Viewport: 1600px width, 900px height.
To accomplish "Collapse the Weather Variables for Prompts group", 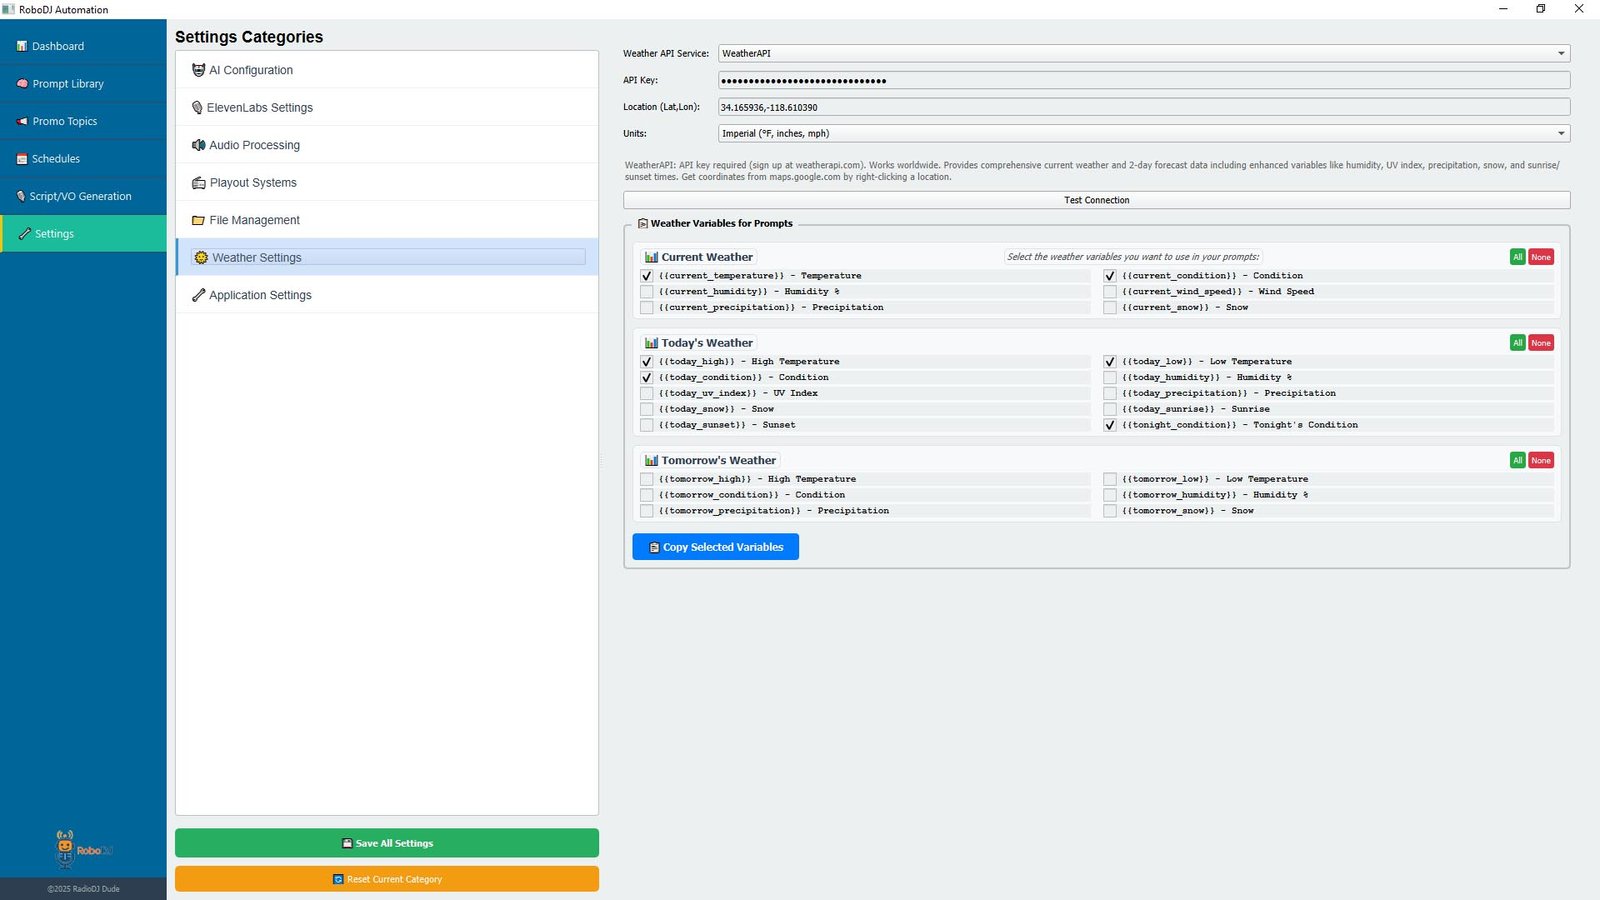I will pos(642,224).
